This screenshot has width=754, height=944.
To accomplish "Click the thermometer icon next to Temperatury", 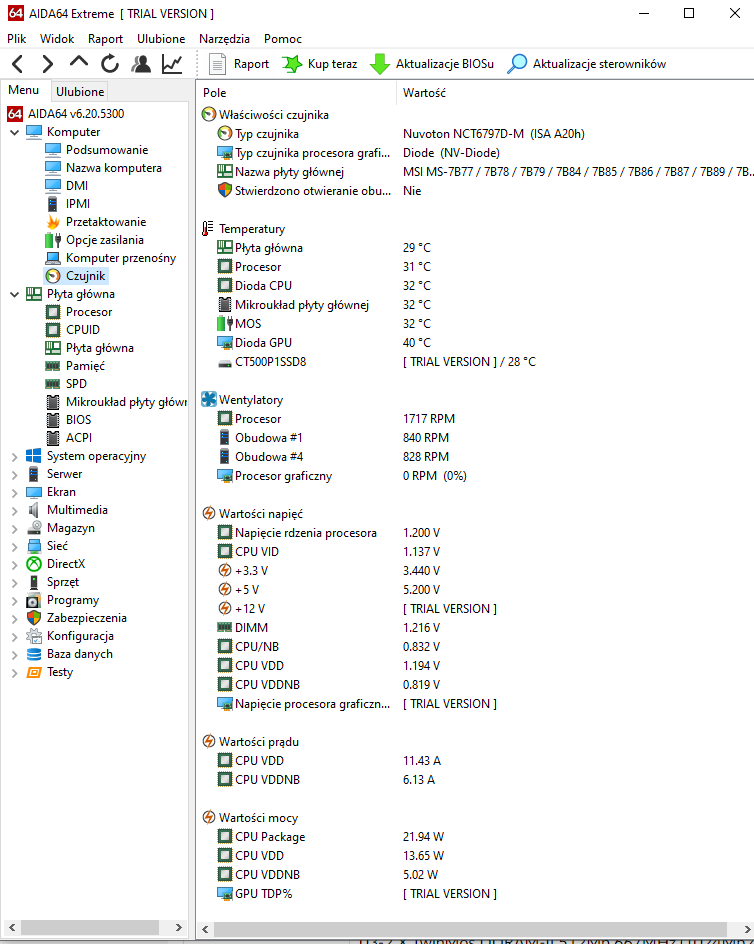I will [208, 229].
